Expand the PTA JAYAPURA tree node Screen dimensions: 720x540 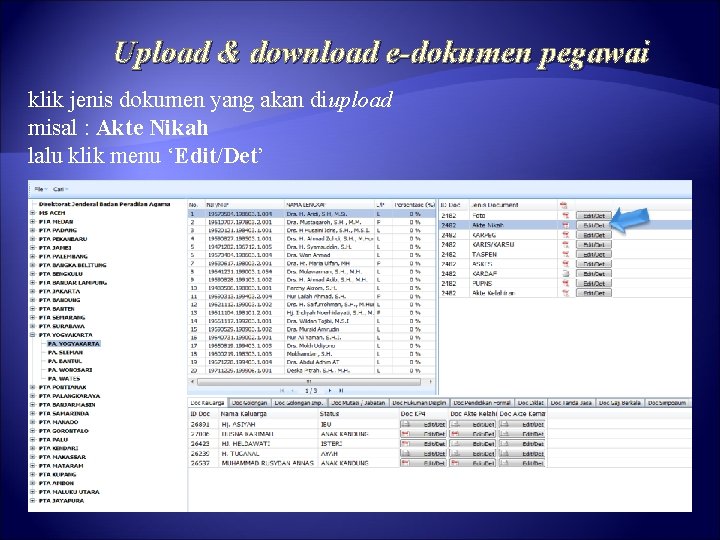point(33,501)
